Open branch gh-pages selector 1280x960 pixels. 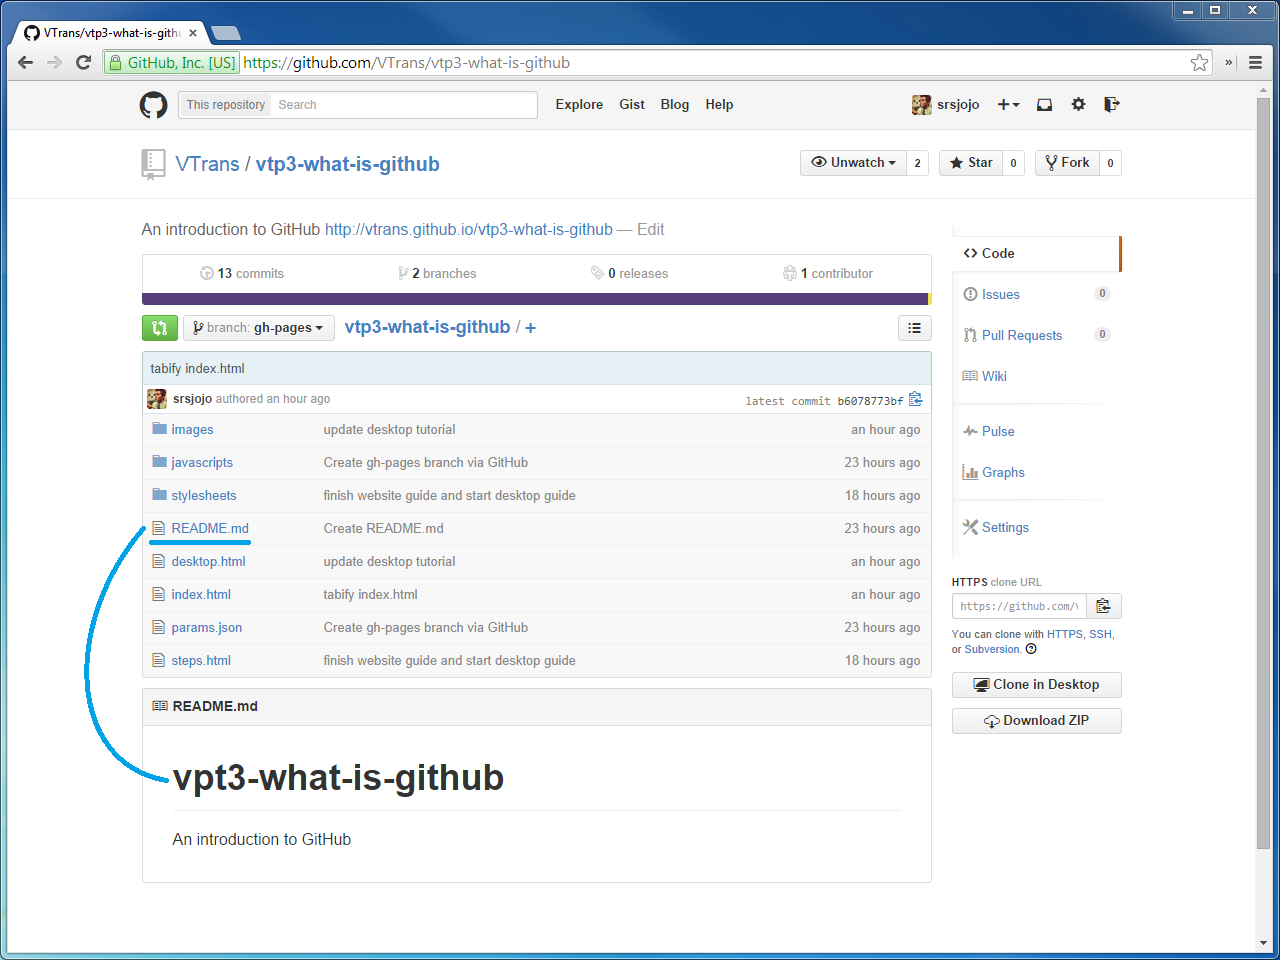pos(258,328)
